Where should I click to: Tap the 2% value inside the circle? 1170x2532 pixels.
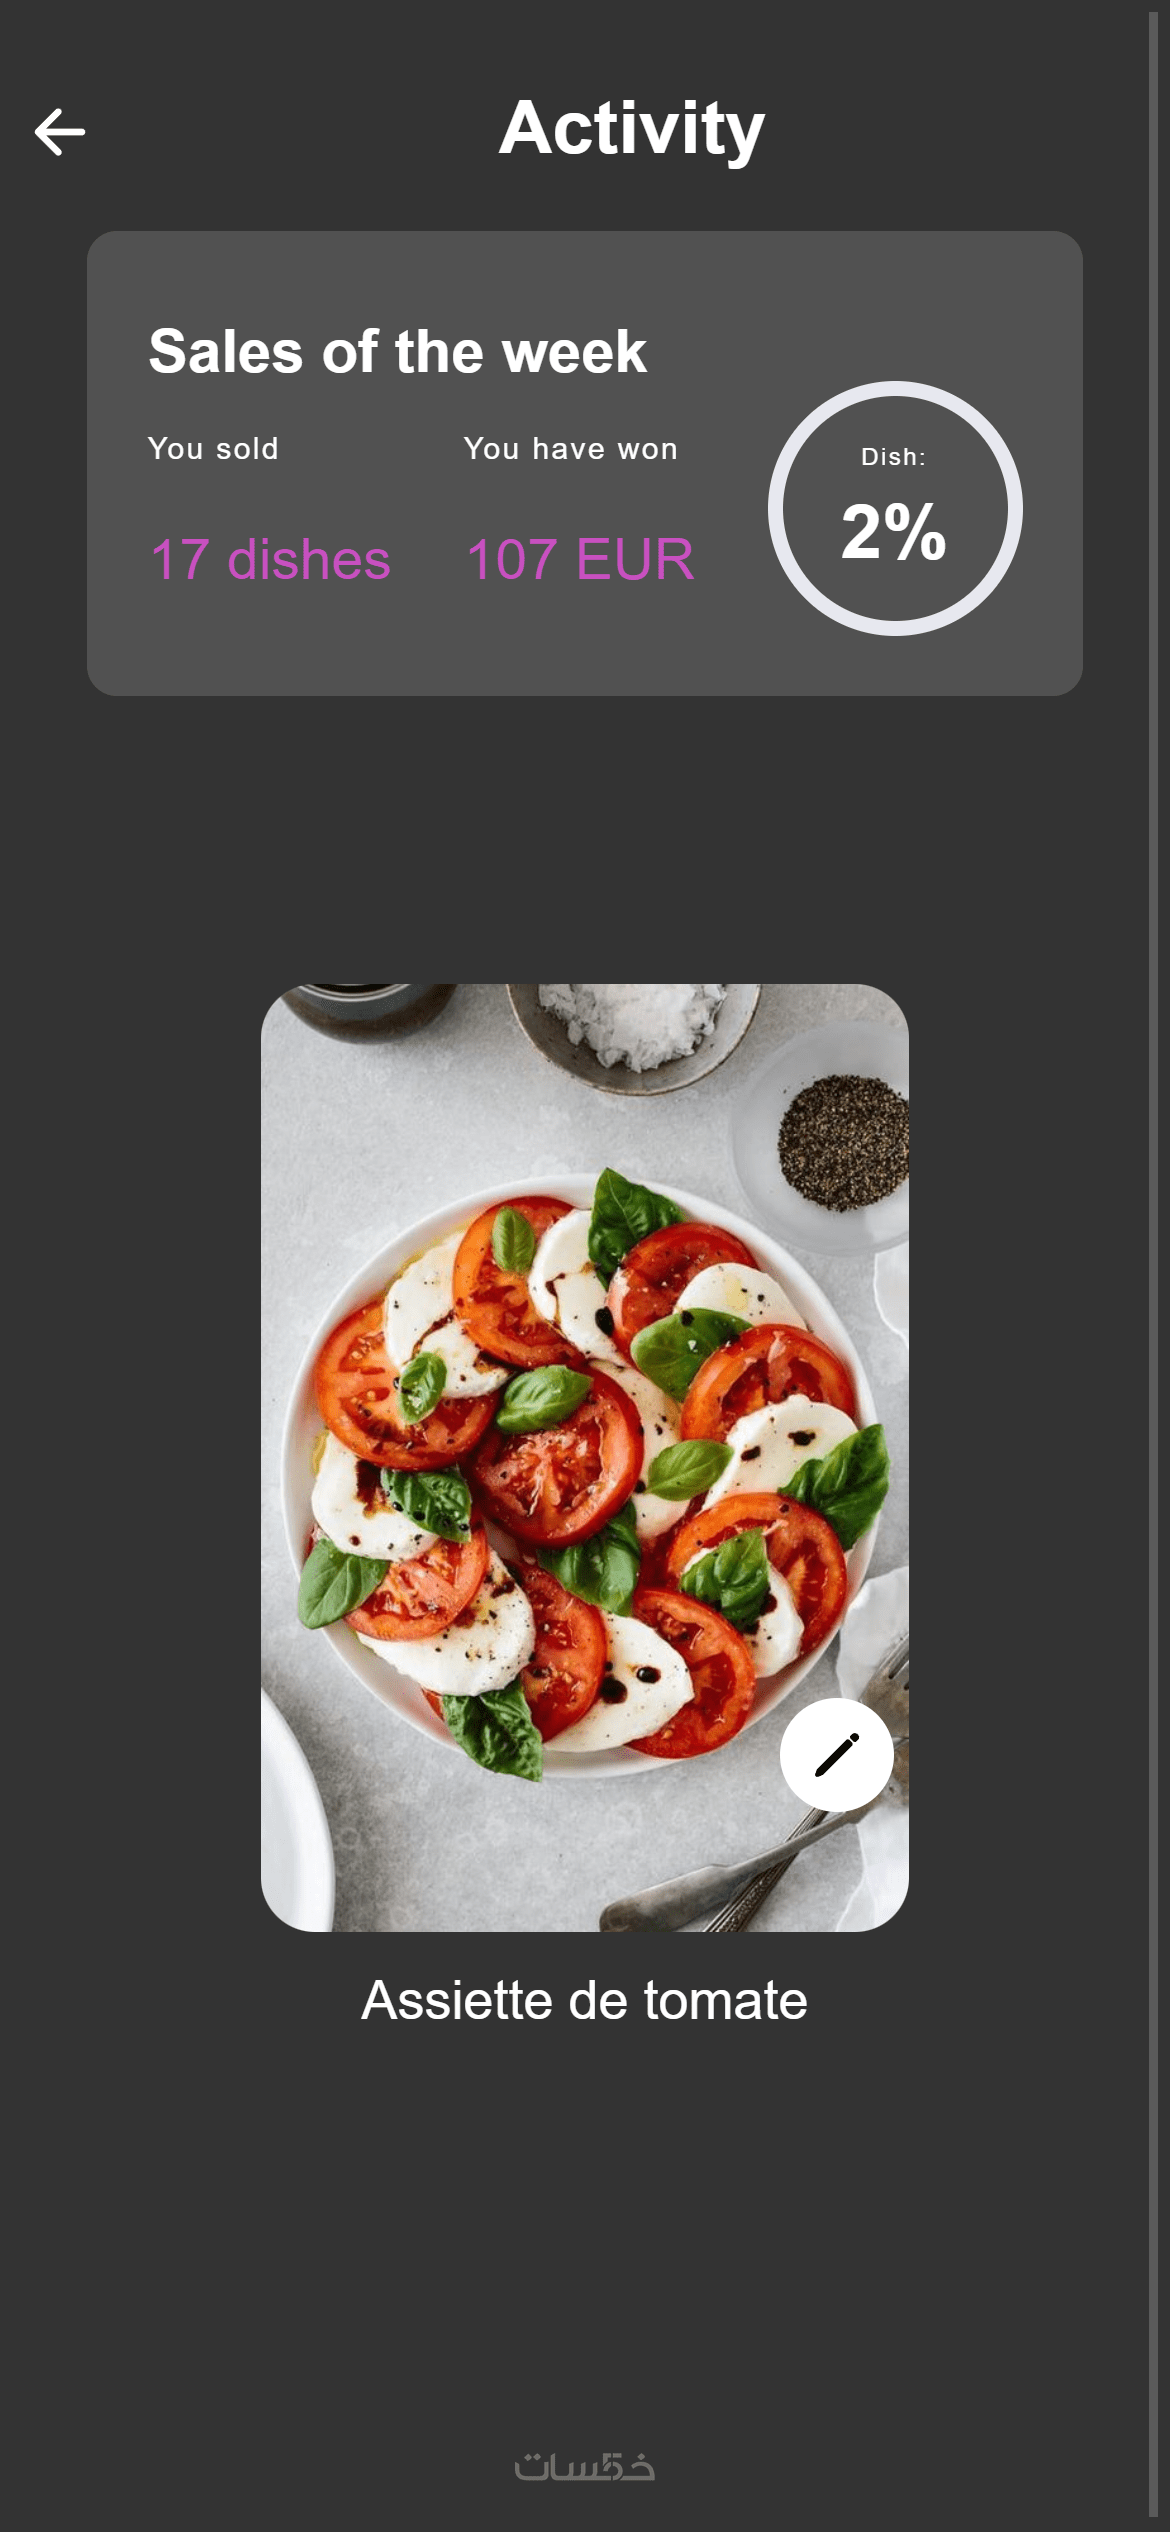point(894,531)
